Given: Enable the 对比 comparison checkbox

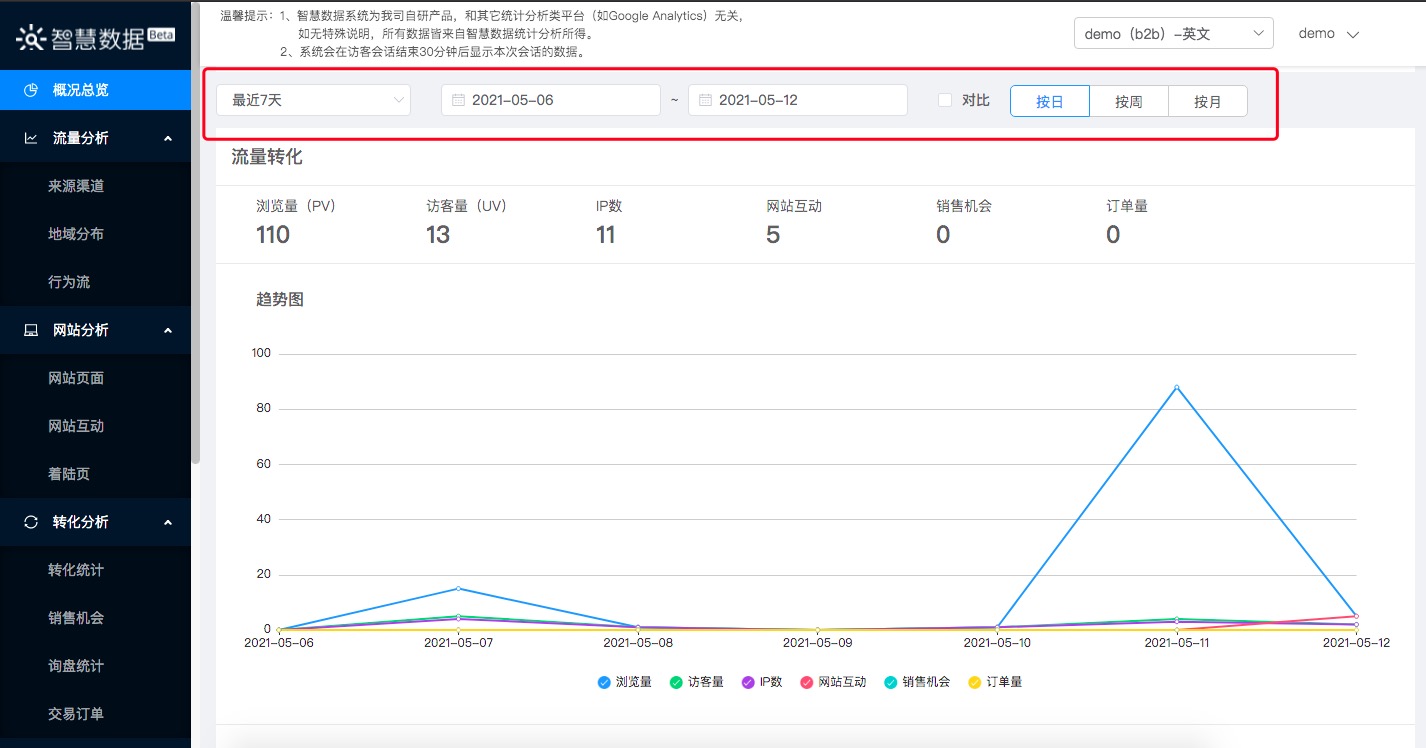Looking at the screenshot, I should [x=943, y=100].
